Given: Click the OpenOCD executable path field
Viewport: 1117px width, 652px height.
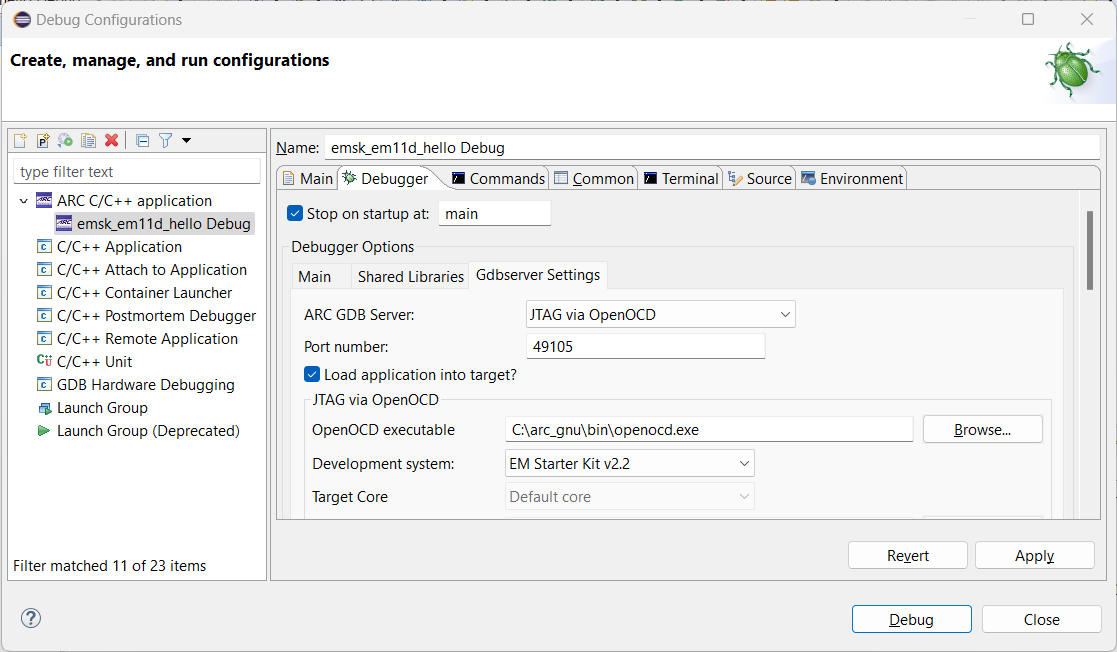Looking at the screenshot, I should [x=709, y=430].
